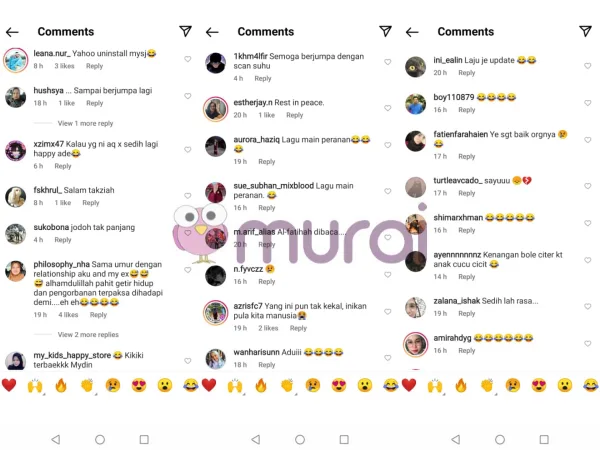
Task: Expand View 1 more reply under hushsya
Action: (85, 123)
